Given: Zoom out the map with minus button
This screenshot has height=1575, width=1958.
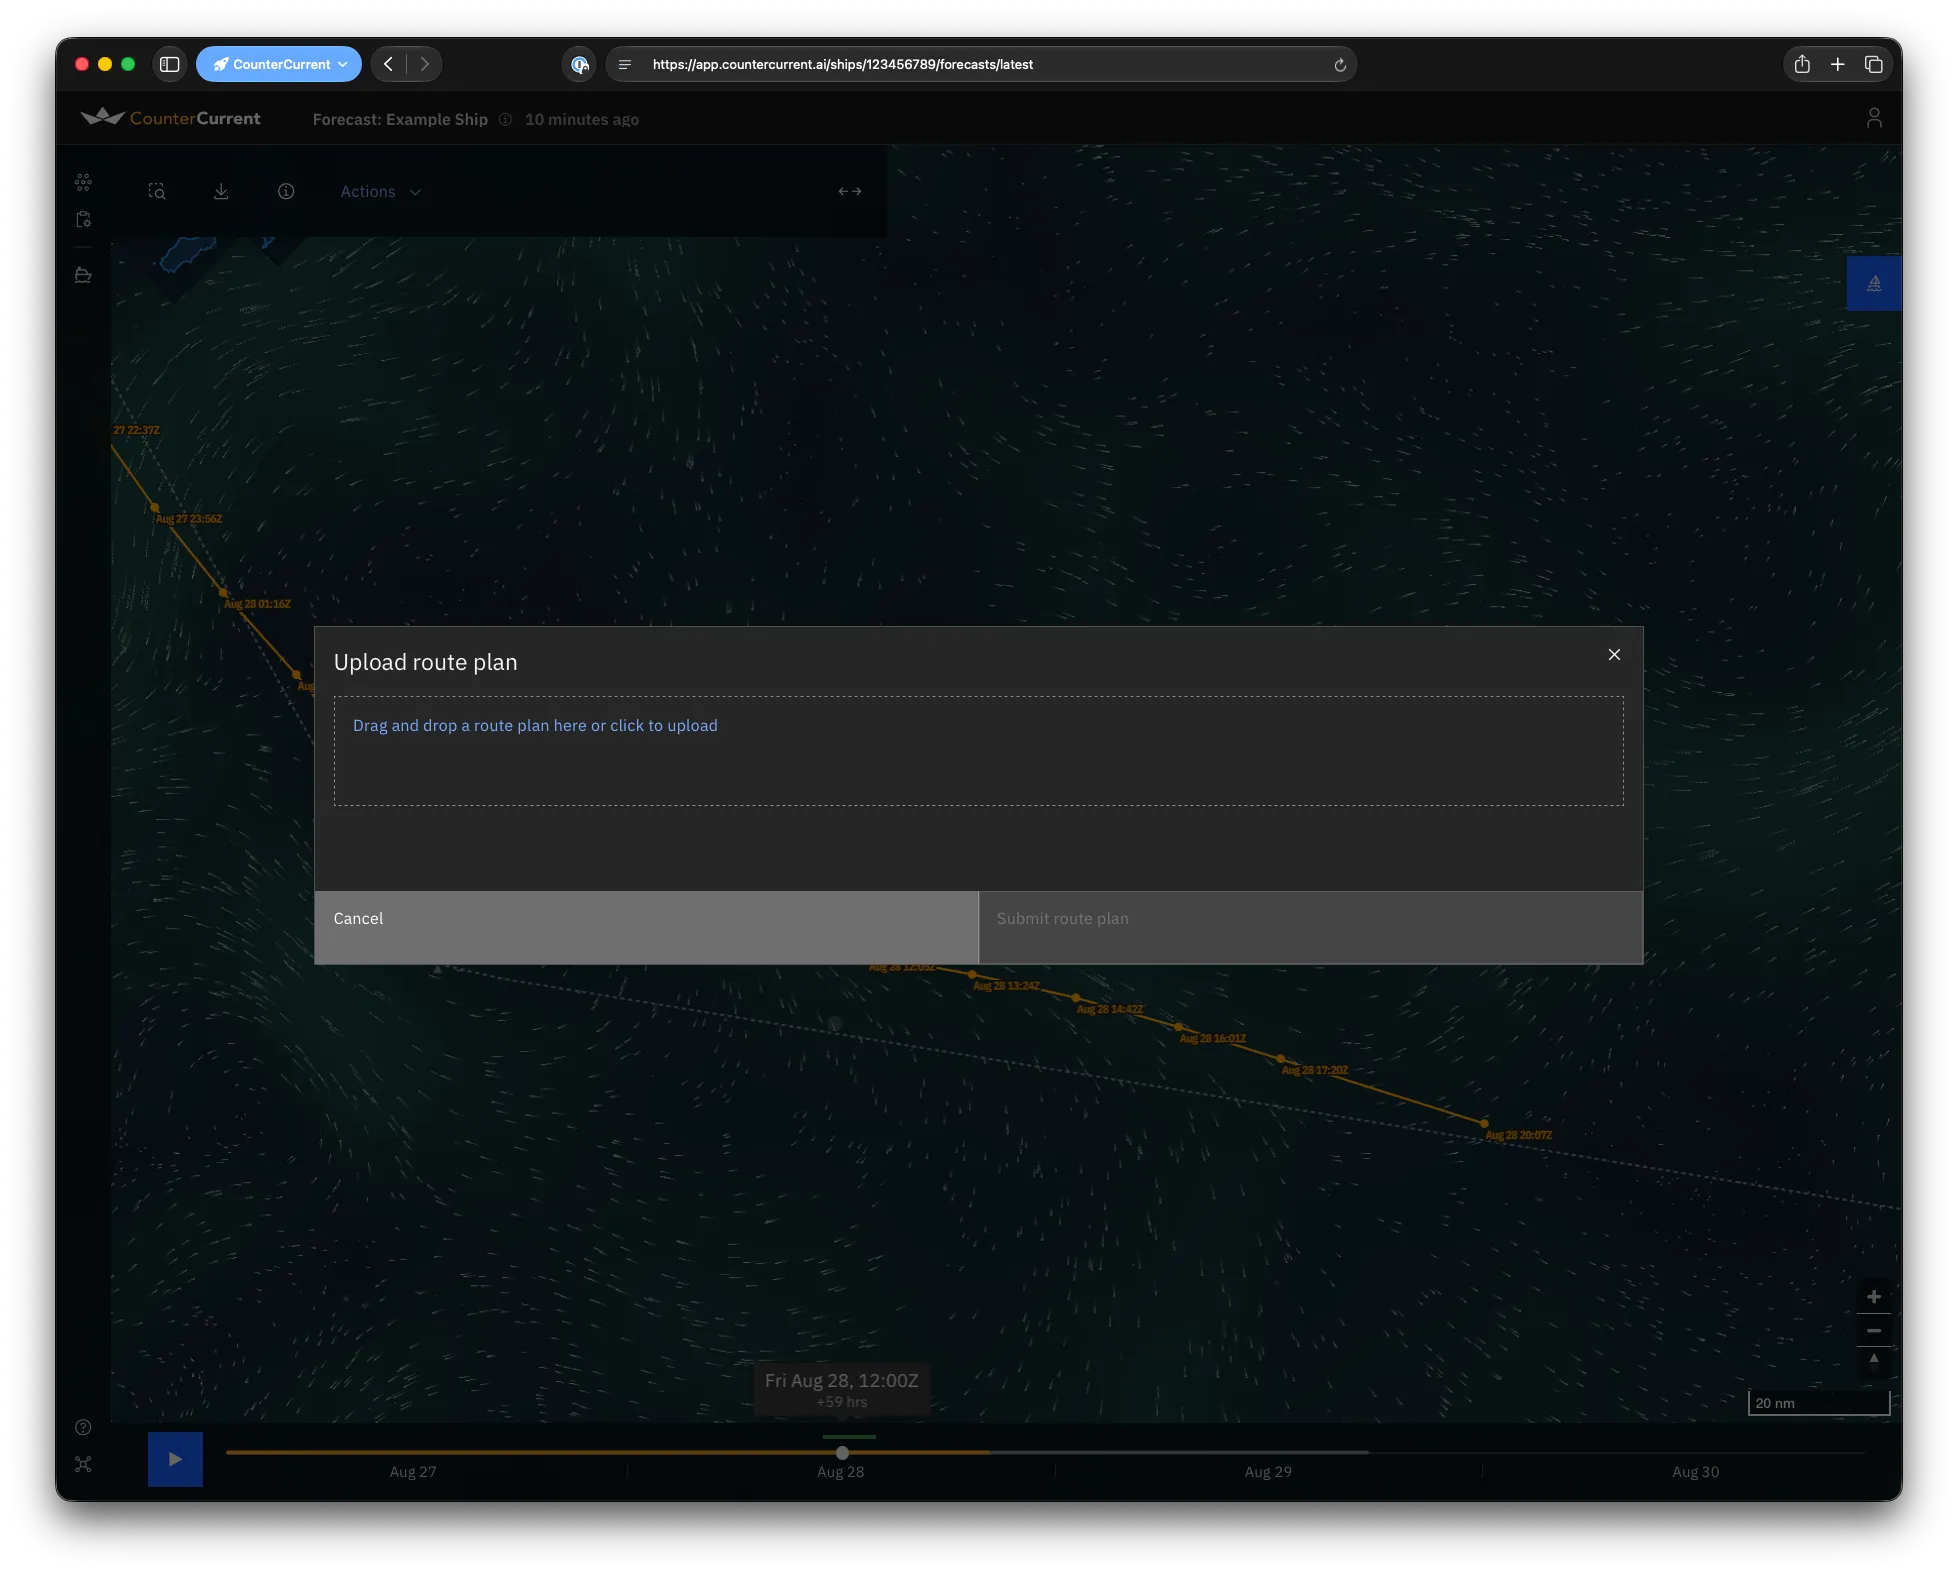Looking at the screenshot, I should pyautogui.click(x=1874, y=1331).
